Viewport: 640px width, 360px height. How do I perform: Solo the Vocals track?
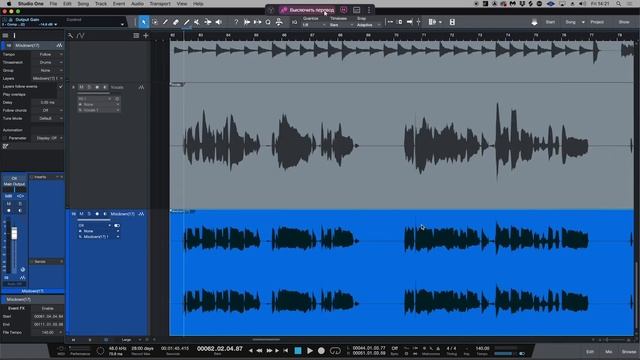tap(89, 87)
